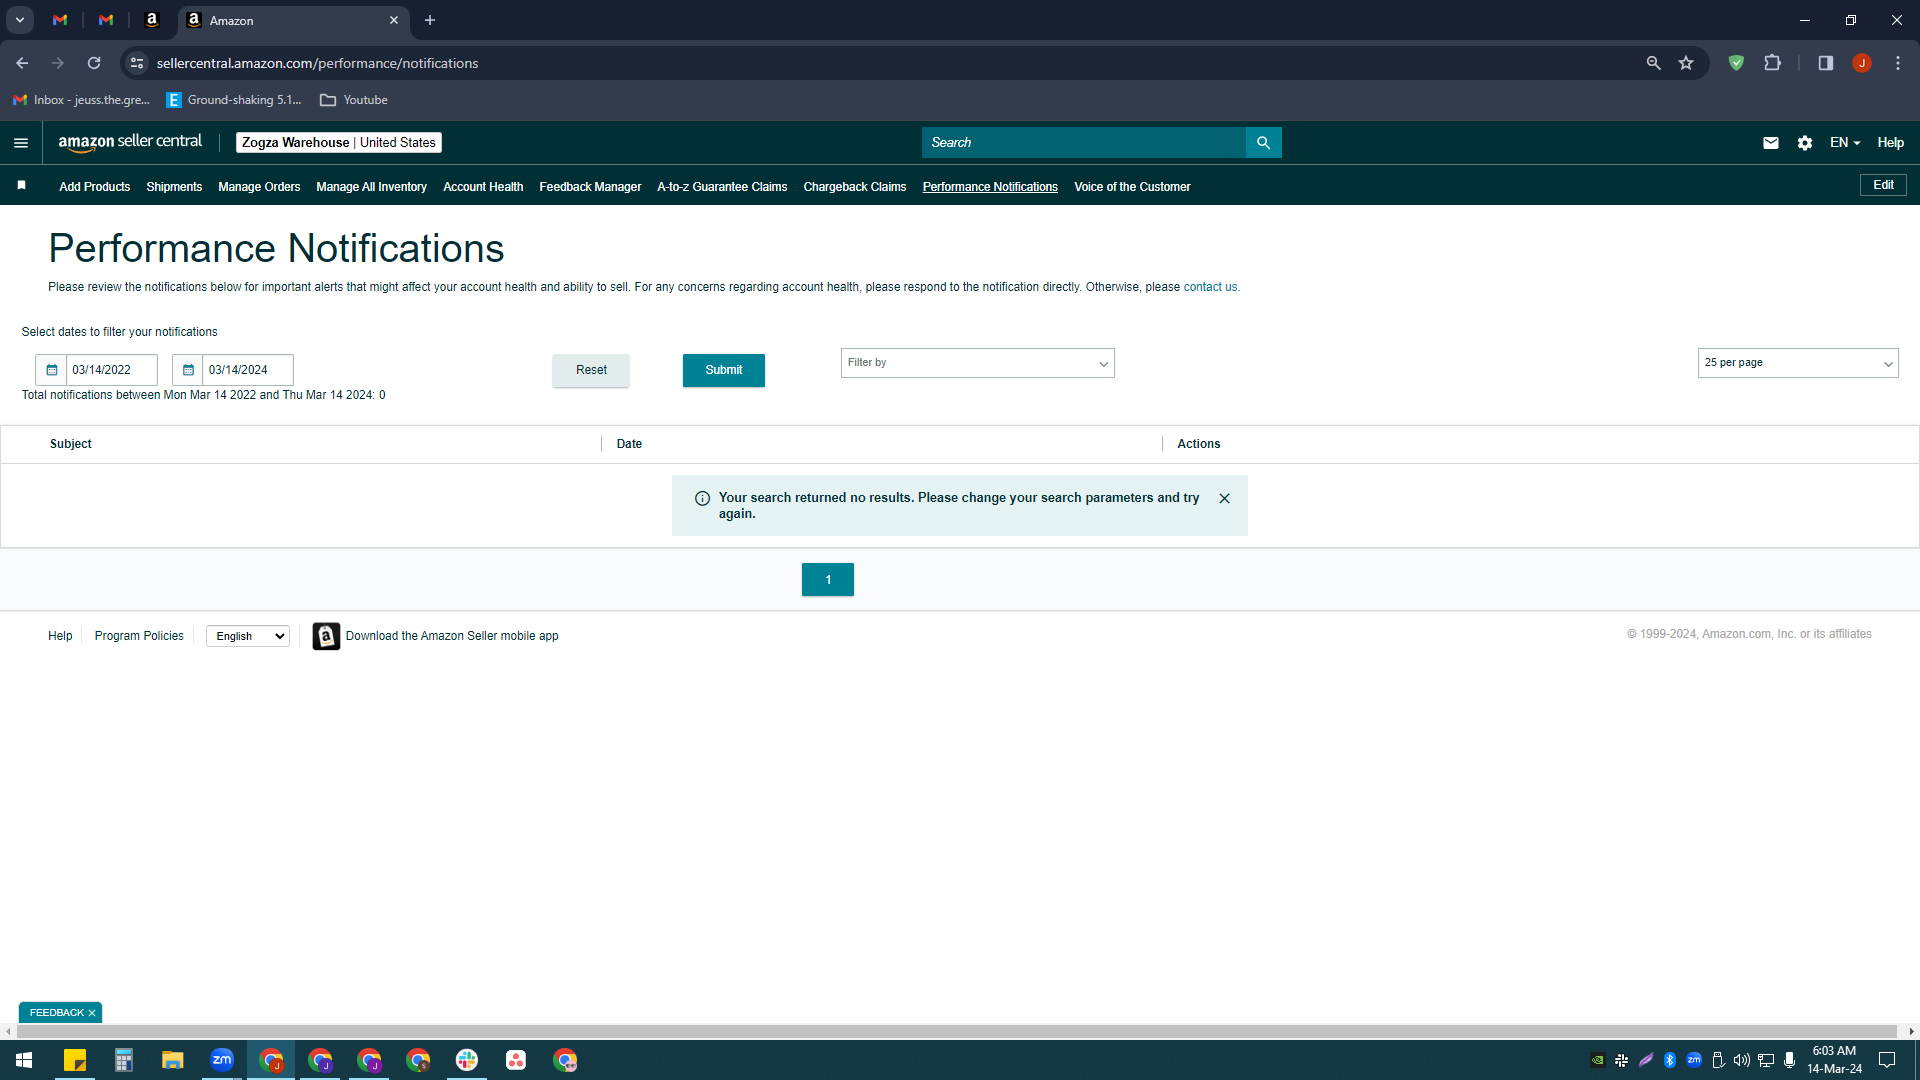Click the Reset button
This screenshot has width=1920, height=1080.
click(x=591, y=370)
